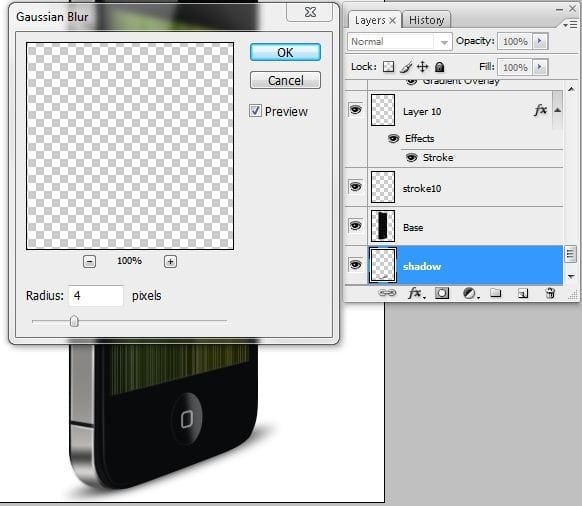Select the shadow layer name
The width and height of the screenshot is (582, 506).
point(422,267)
